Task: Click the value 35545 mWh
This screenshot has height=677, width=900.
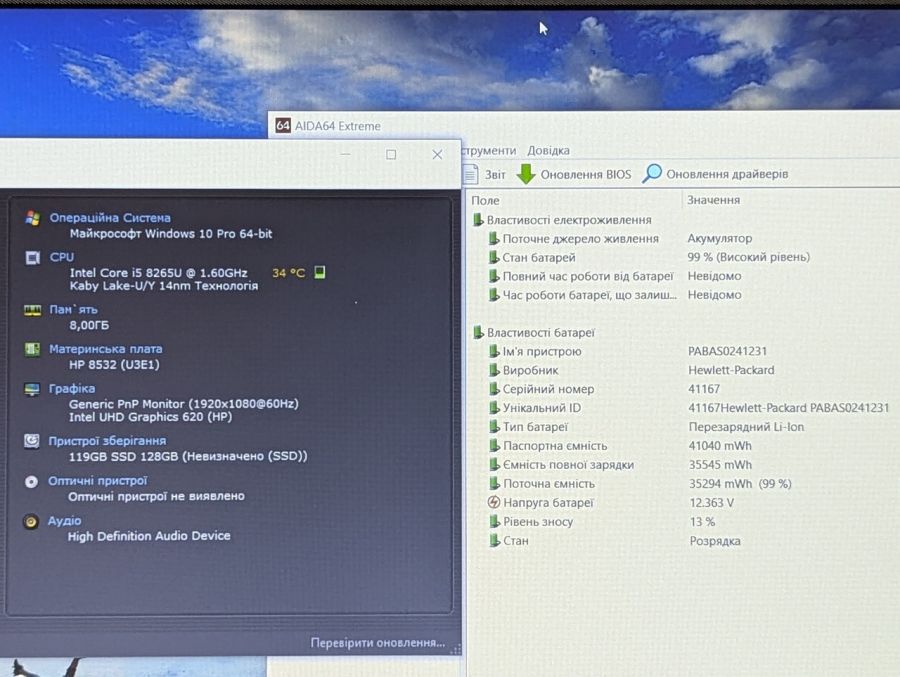Action: pyautogui.click(x=720, y=465)
